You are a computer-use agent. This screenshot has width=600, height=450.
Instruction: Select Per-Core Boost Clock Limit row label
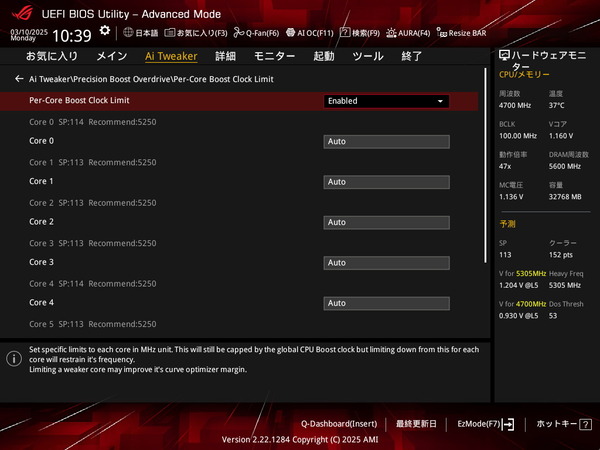[x=79, y=100]
